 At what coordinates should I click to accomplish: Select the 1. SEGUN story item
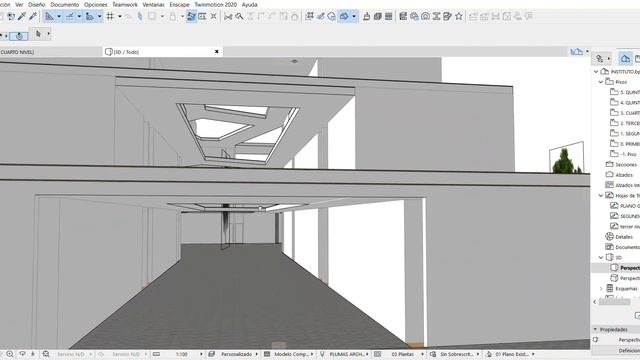pos(625,133)
